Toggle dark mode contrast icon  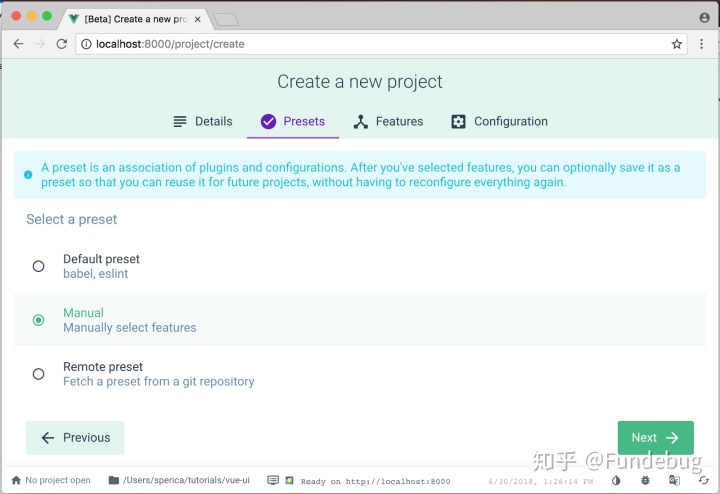pos(616,480)
